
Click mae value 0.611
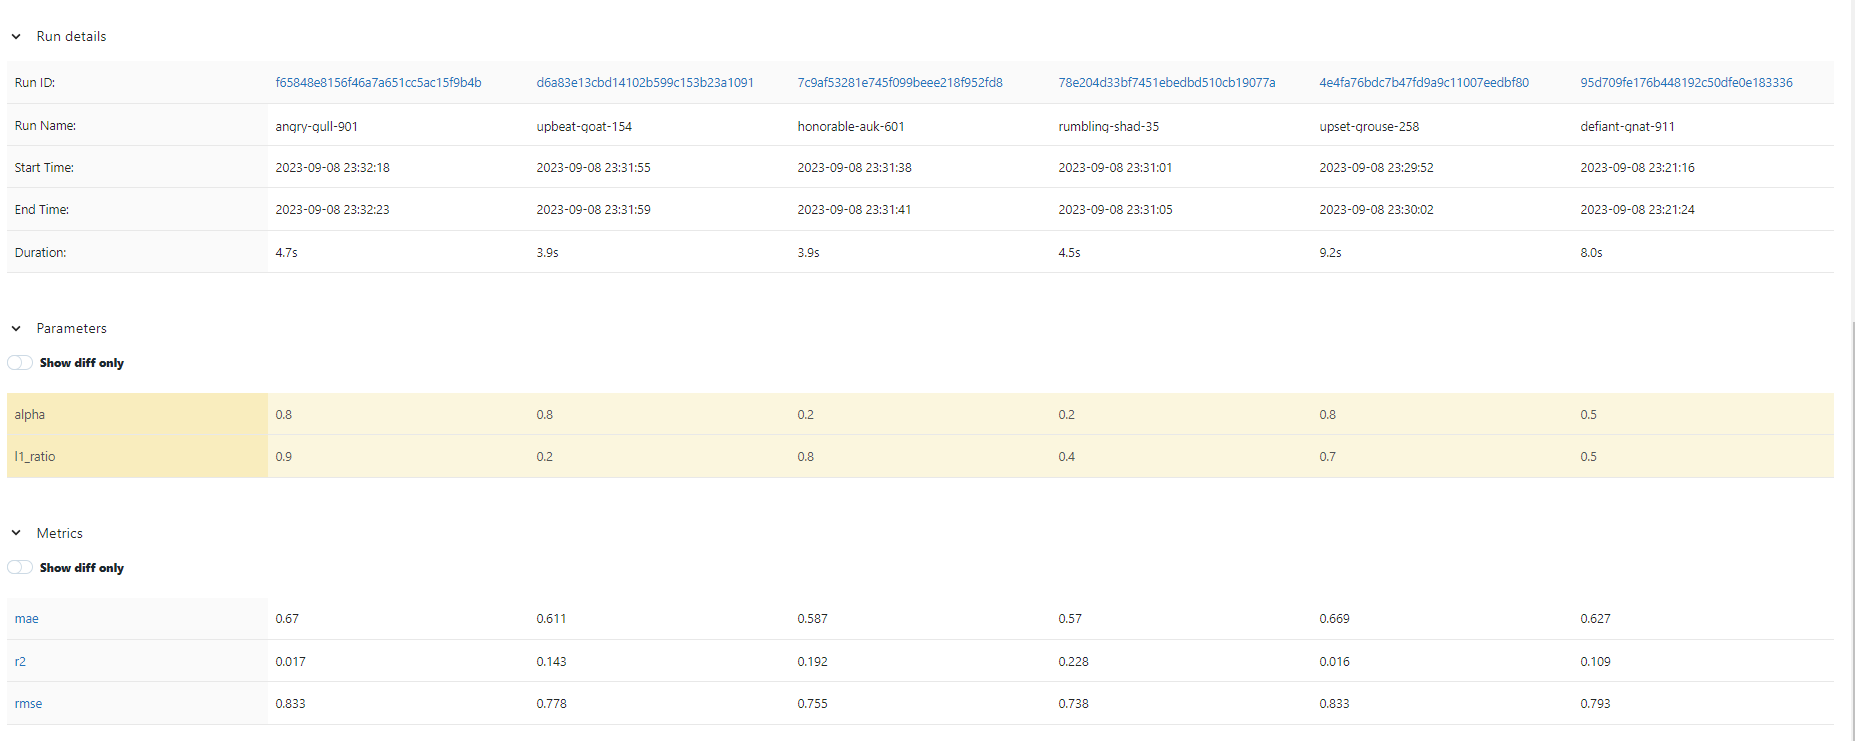click(x=551, y=619)
